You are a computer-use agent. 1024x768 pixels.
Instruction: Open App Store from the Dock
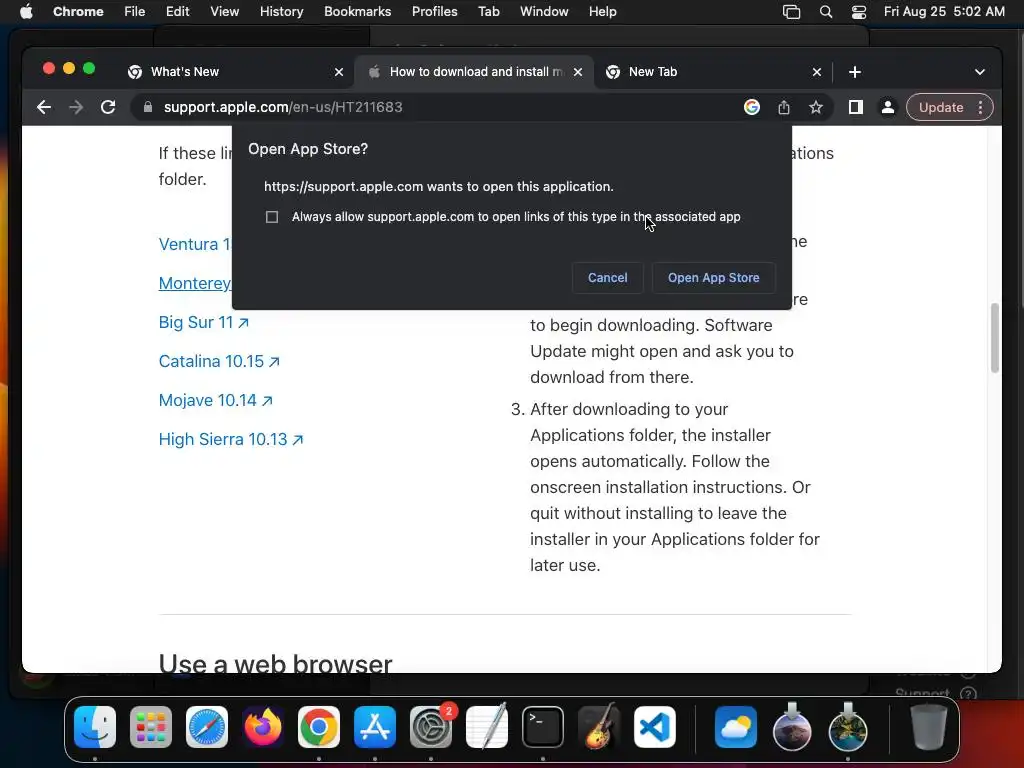pos(375,727)
